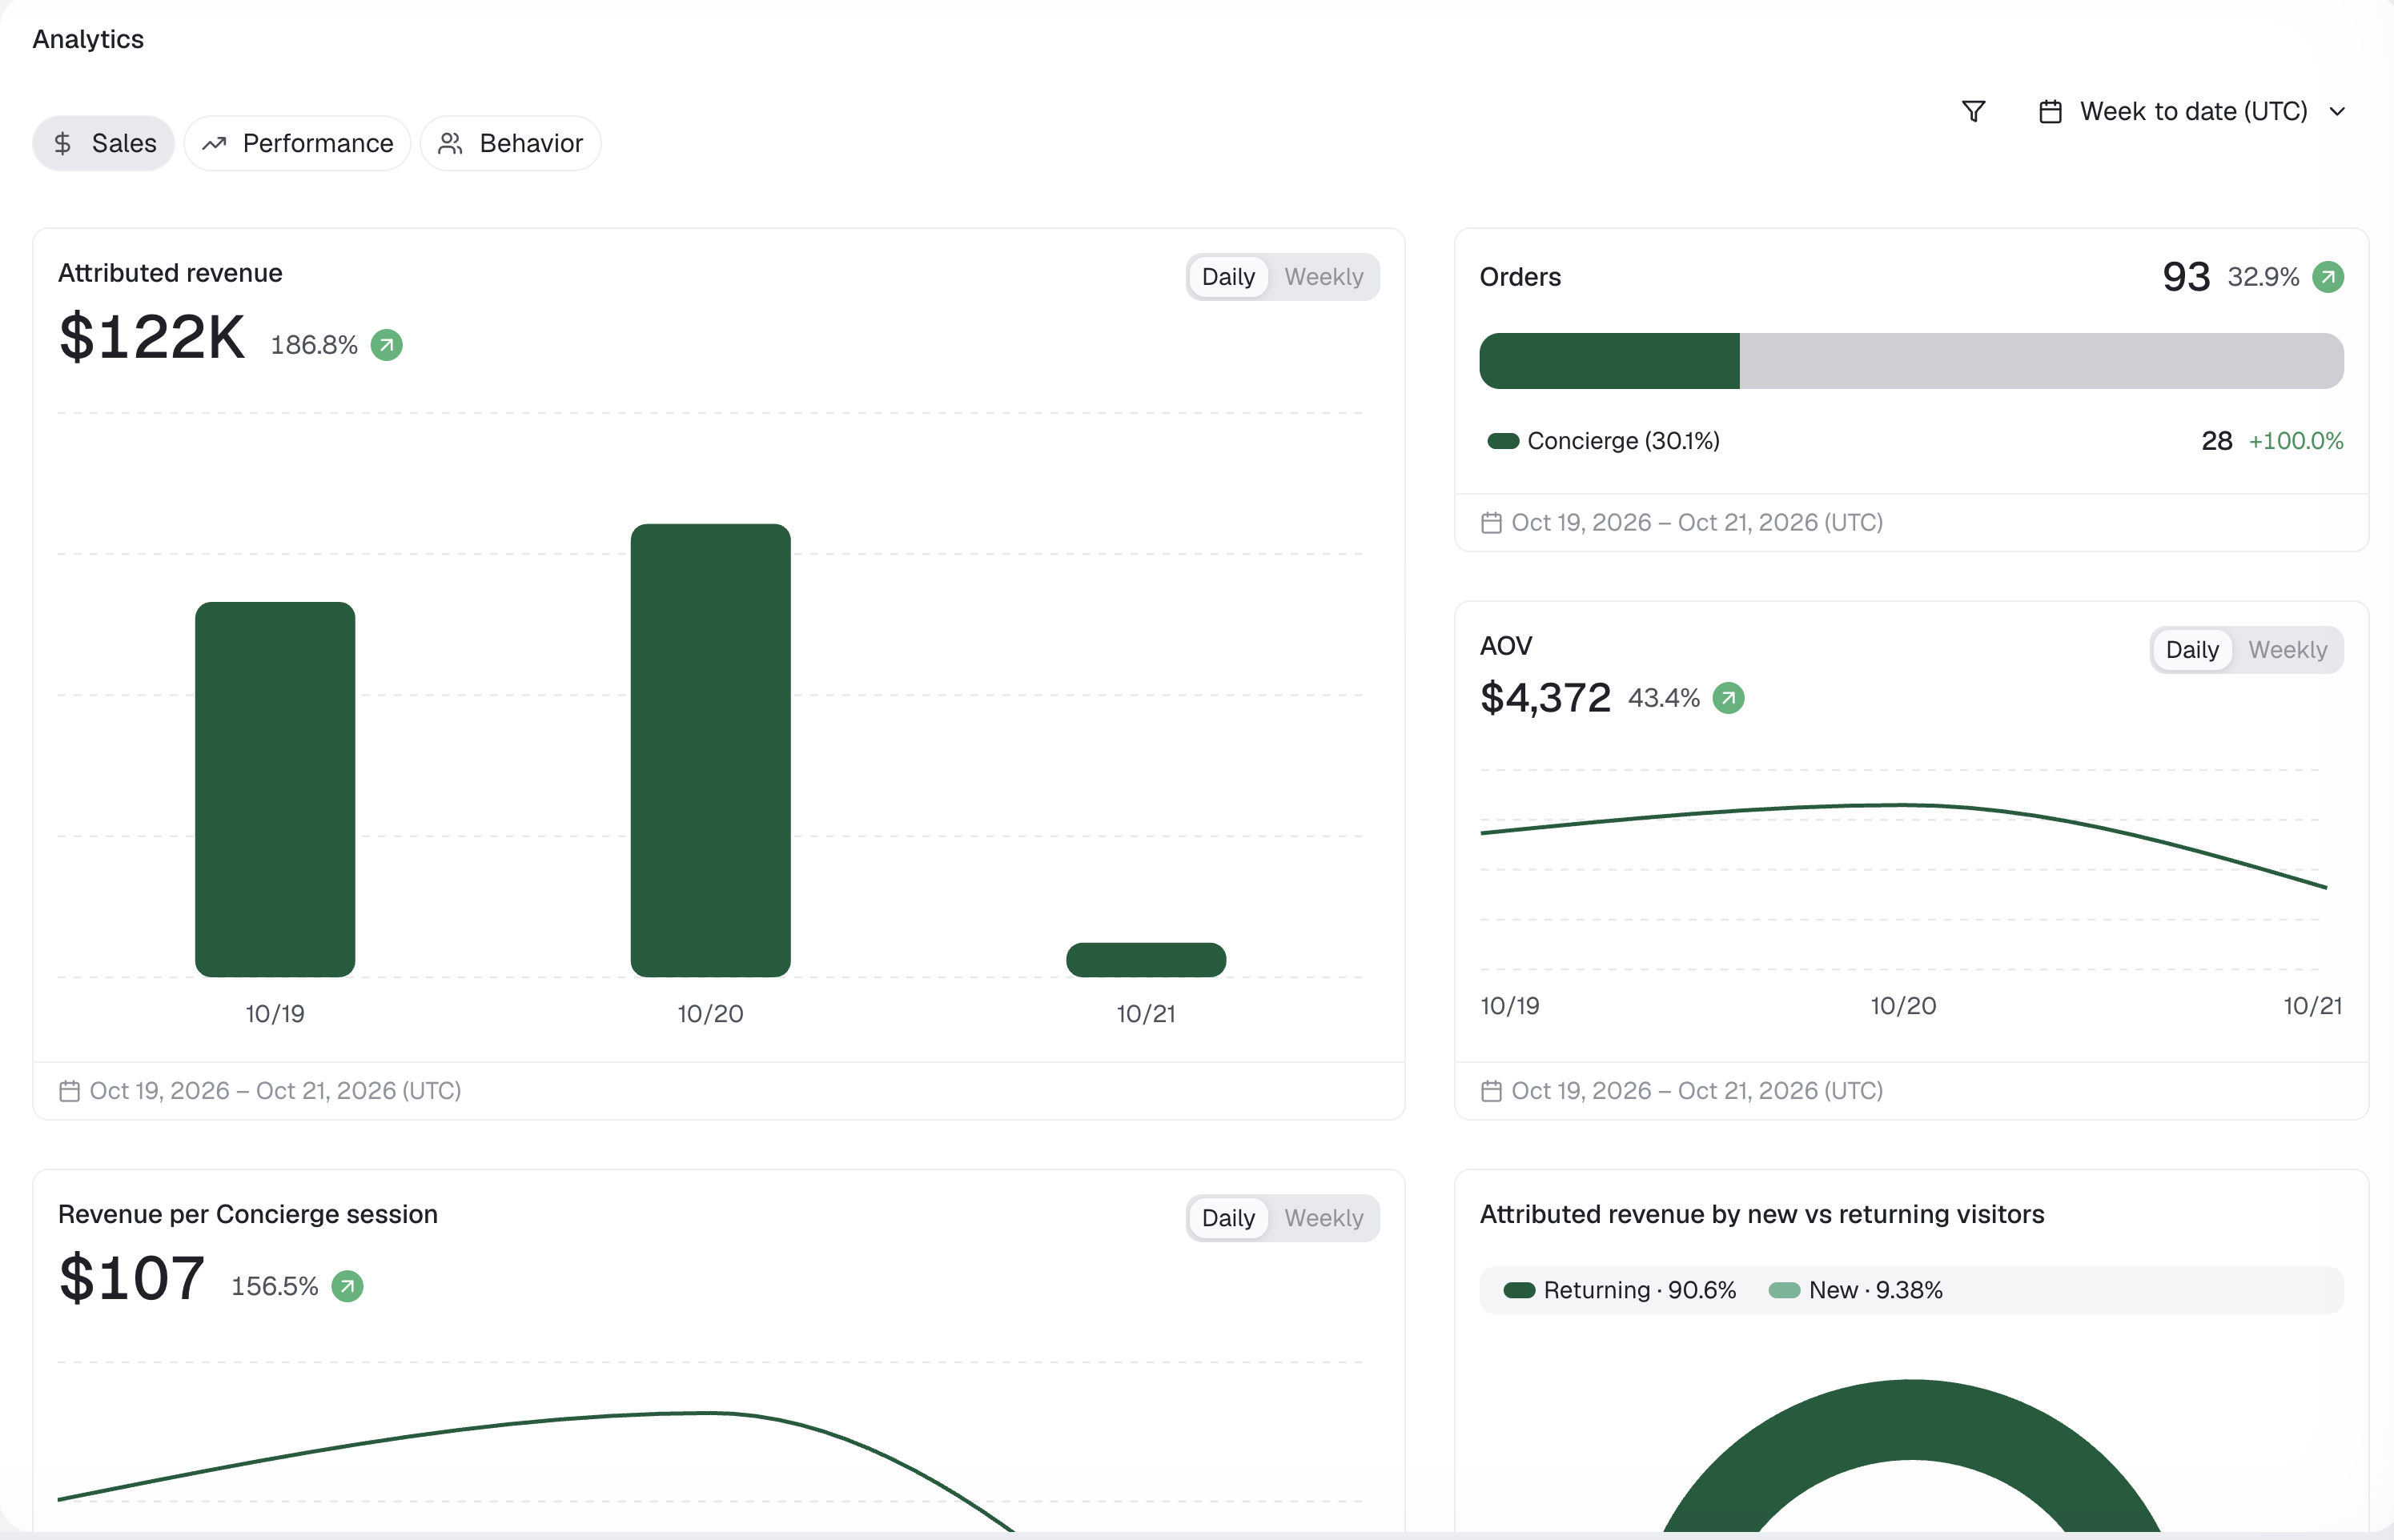Click the green trend arrow next to AOV 43.4%

pos(1728,698)
